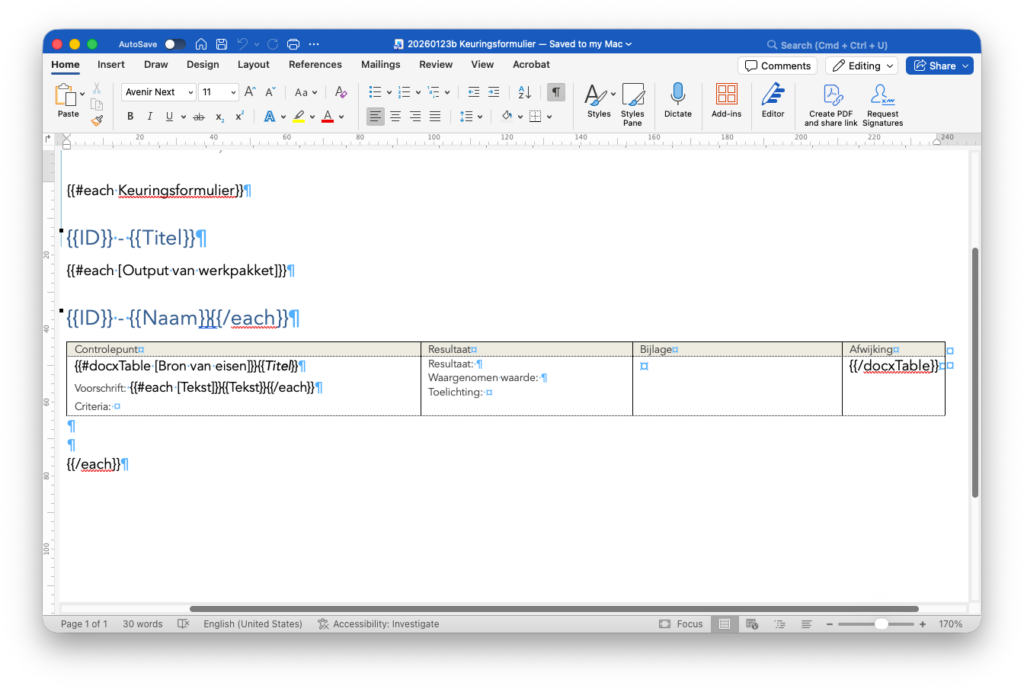Toggle the AutoSave switch
Screen dimensions: 1024x689
[174, 44]
